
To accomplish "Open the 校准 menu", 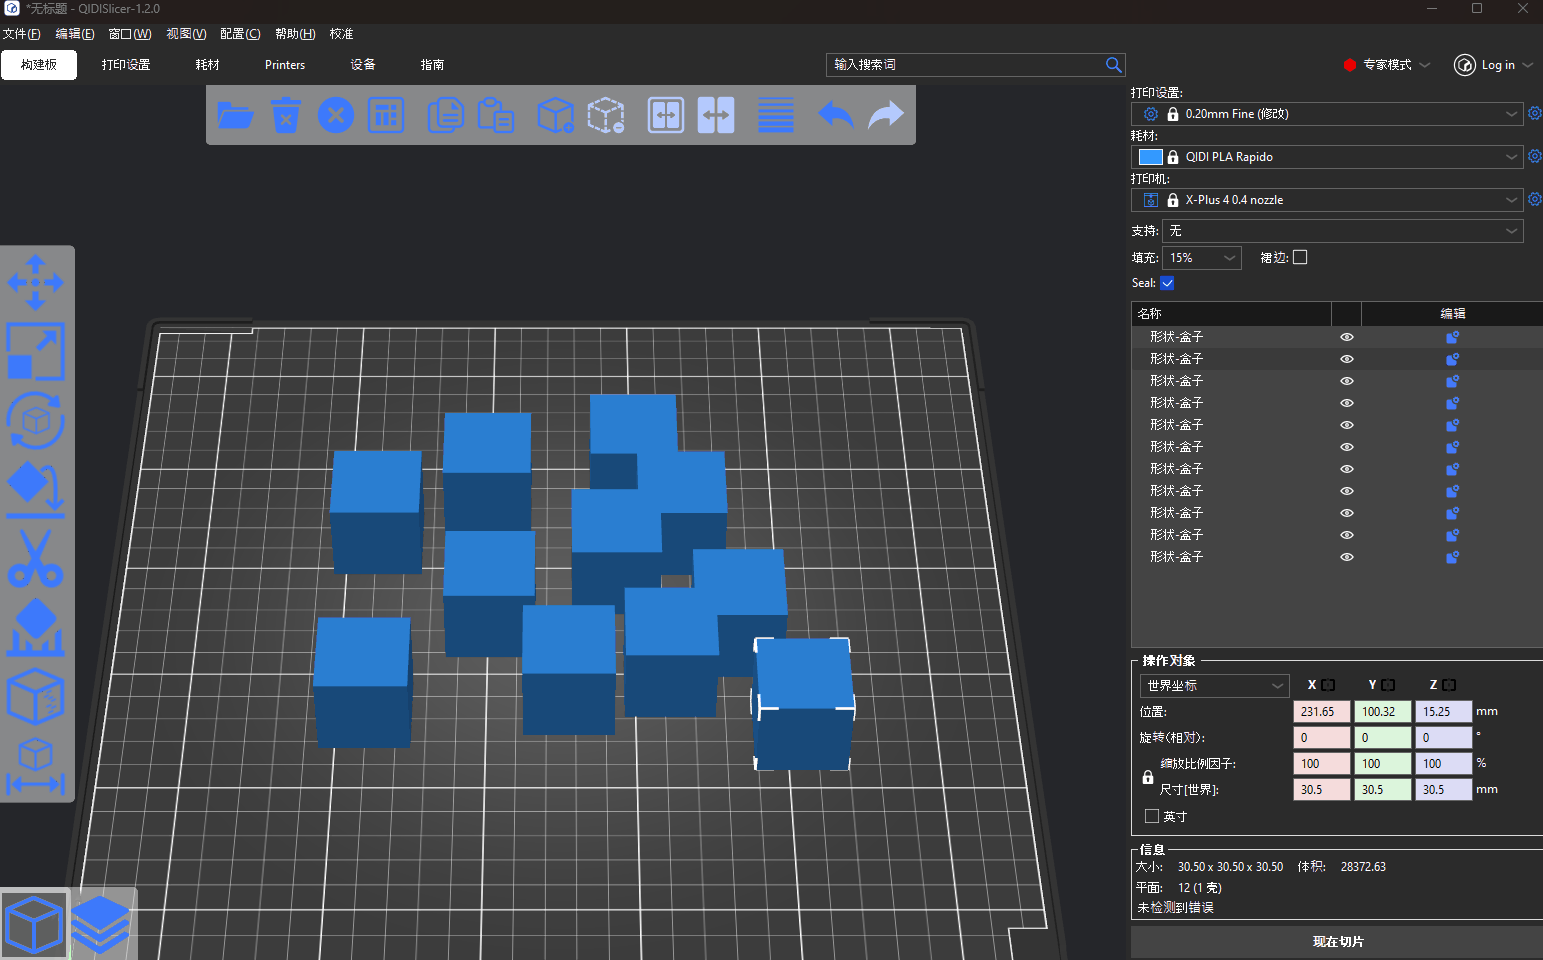I will (342, 34).
